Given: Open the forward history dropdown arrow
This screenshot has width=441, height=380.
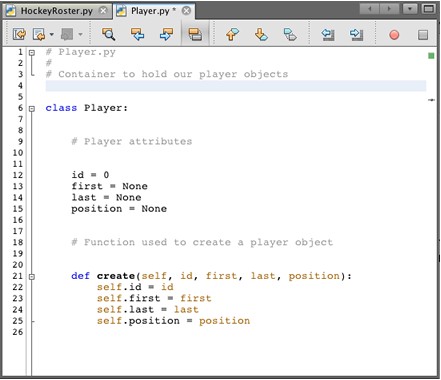Looking at the screenshot, I should pyautogui.click(x=80, y=34).
